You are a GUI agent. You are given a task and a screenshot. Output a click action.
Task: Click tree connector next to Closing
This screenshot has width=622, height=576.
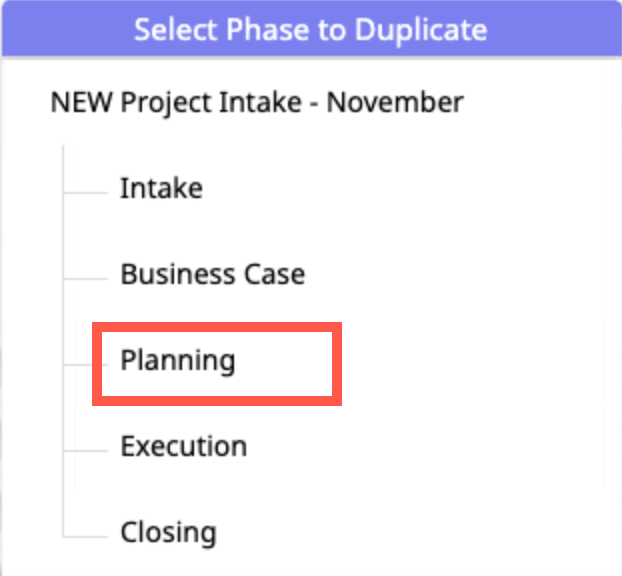pyautogui.click(x=86, y=535)
